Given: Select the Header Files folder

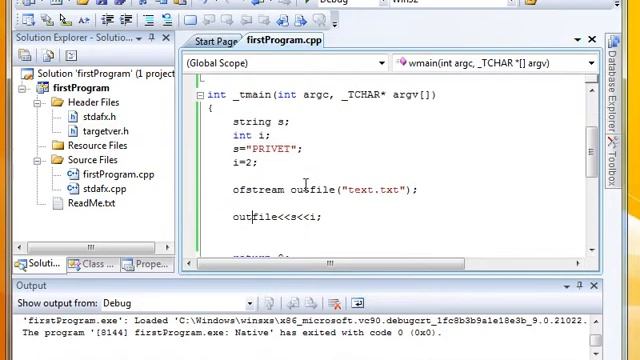Looking at the screenshot, I should (x=93, y=102).
